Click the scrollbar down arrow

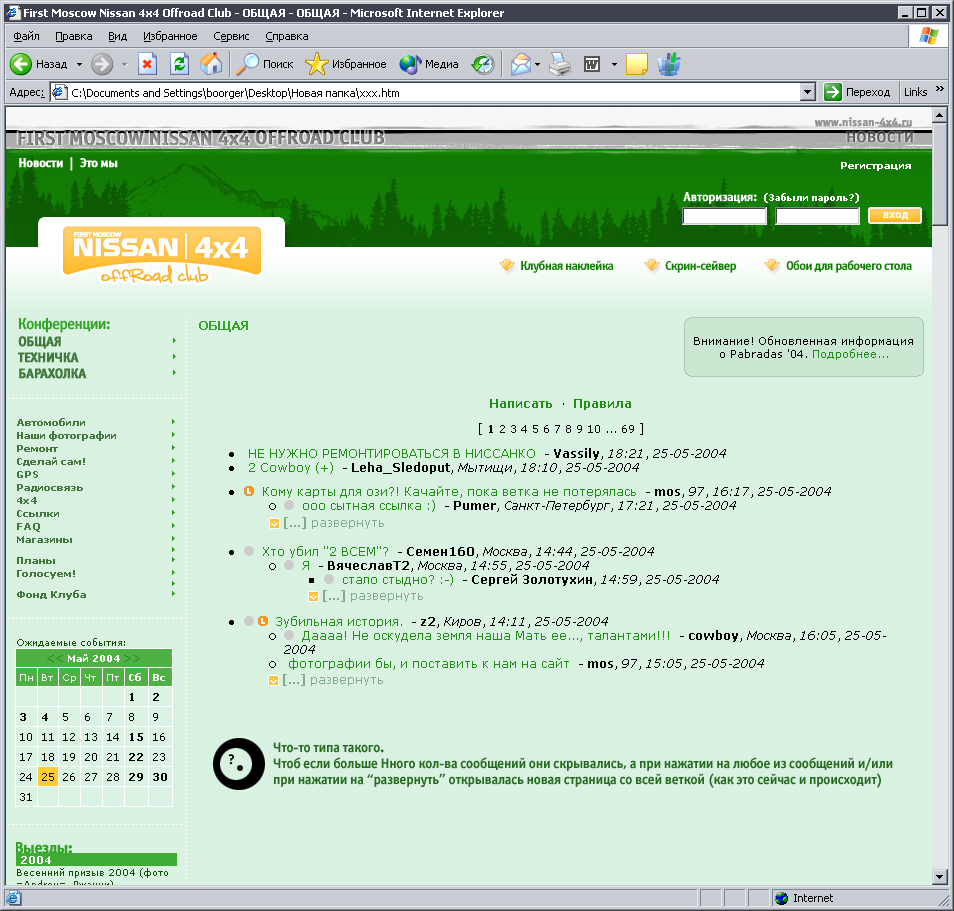click(x=939, y=877)
